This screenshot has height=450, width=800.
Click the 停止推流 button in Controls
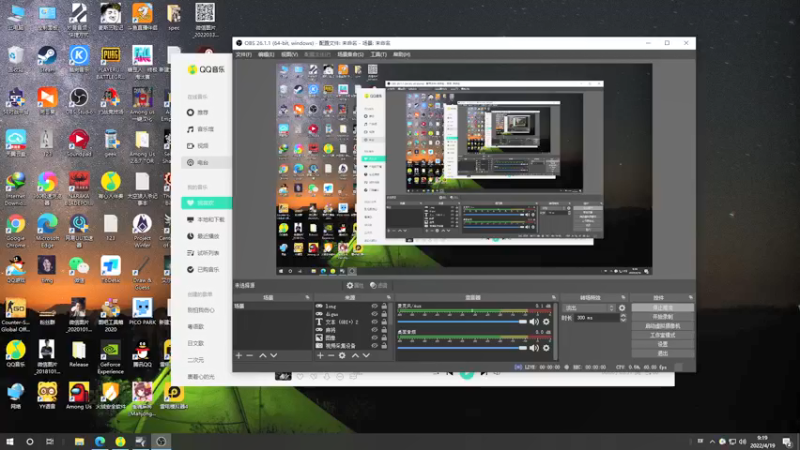pos(663,308)
